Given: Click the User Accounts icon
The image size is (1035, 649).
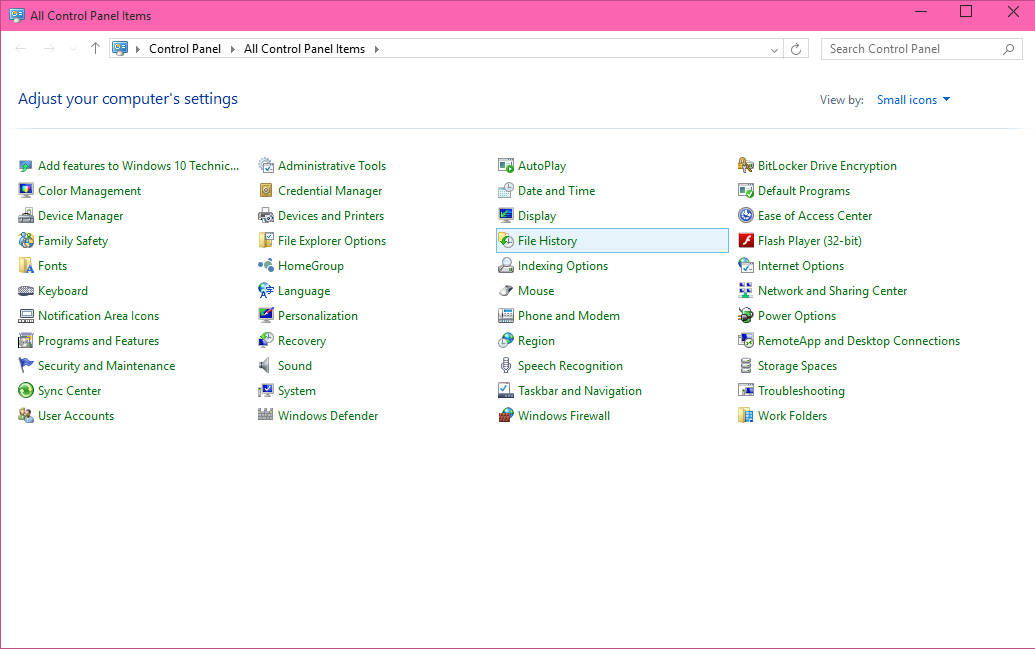Looking at the screenshot, I should click(26, 416).
